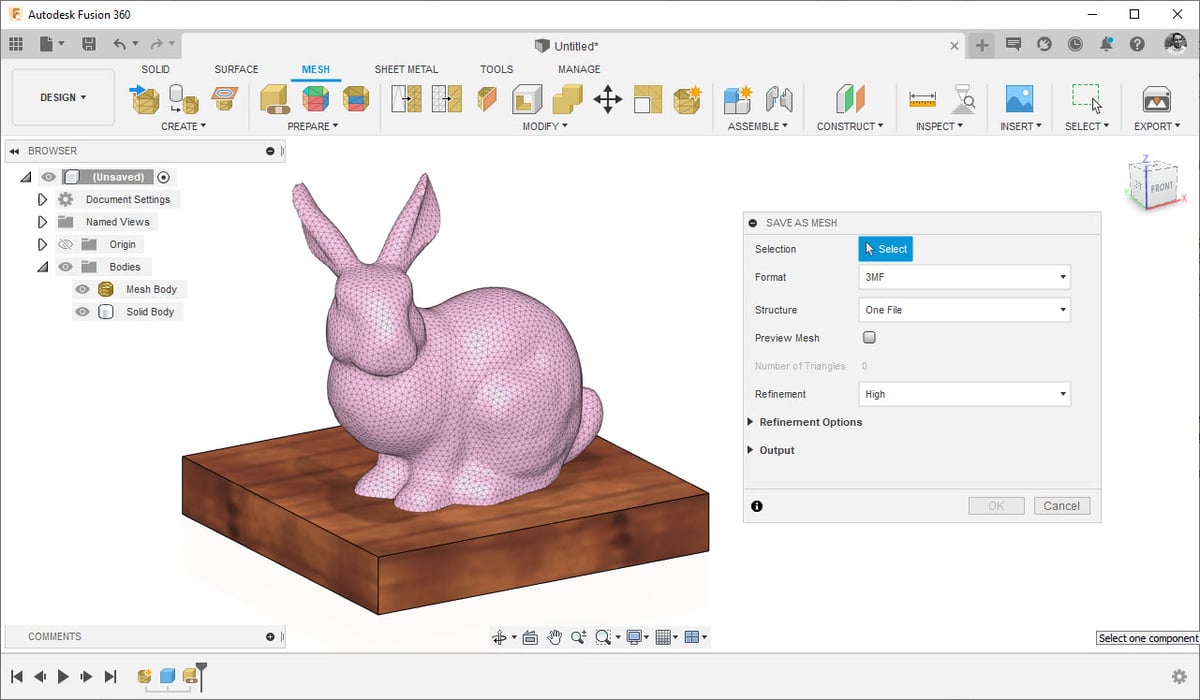Hide the Solid Body with its eye icon
Image resolution: width=1200 pixels, height=700 pixels.
coord(82,312)
